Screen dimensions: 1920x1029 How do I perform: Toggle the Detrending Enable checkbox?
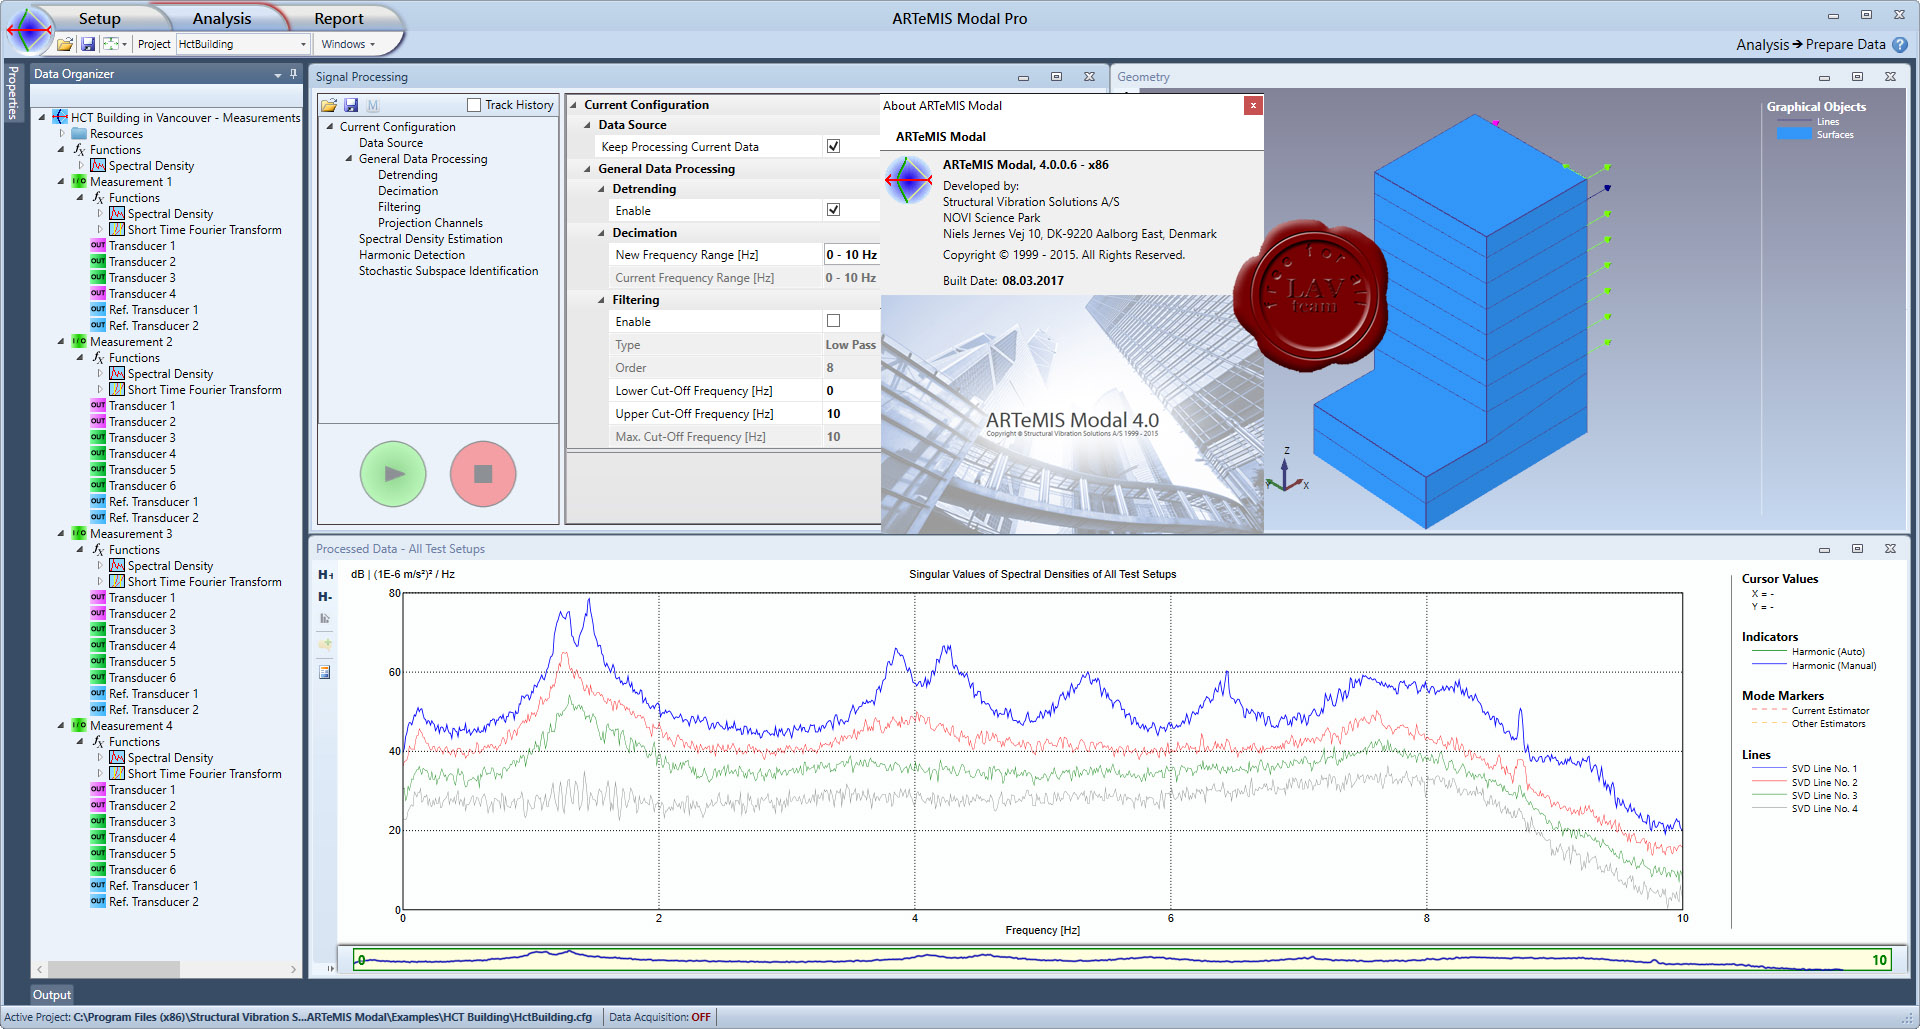[833, 210]
